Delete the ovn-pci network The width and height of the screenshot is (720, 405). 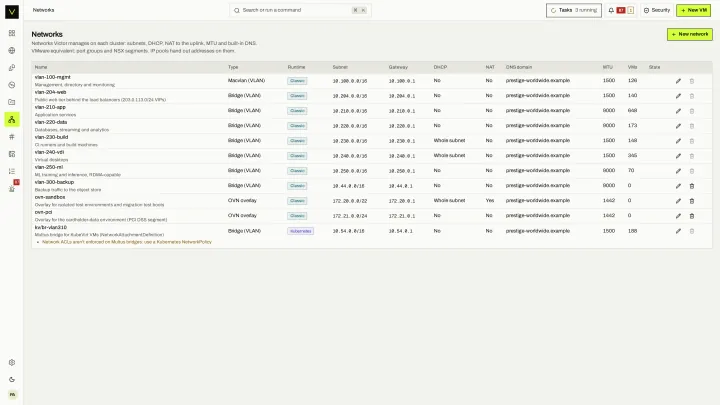(x=692, y=216)
